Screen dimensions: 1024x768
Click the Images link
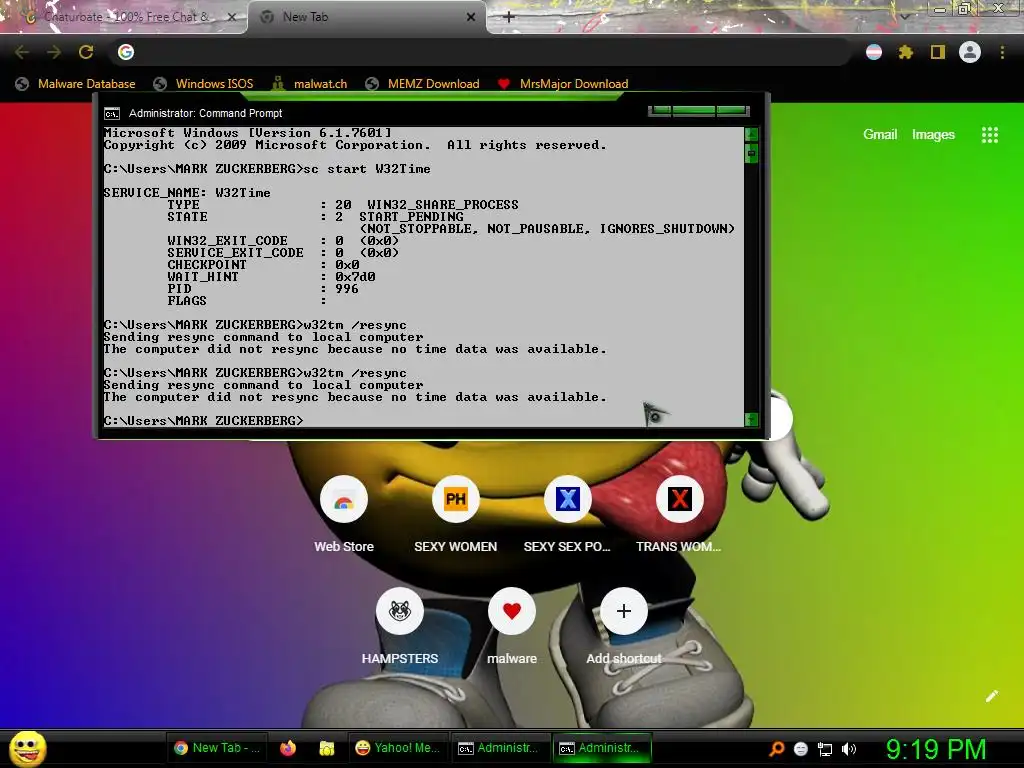tap(933, 135)
